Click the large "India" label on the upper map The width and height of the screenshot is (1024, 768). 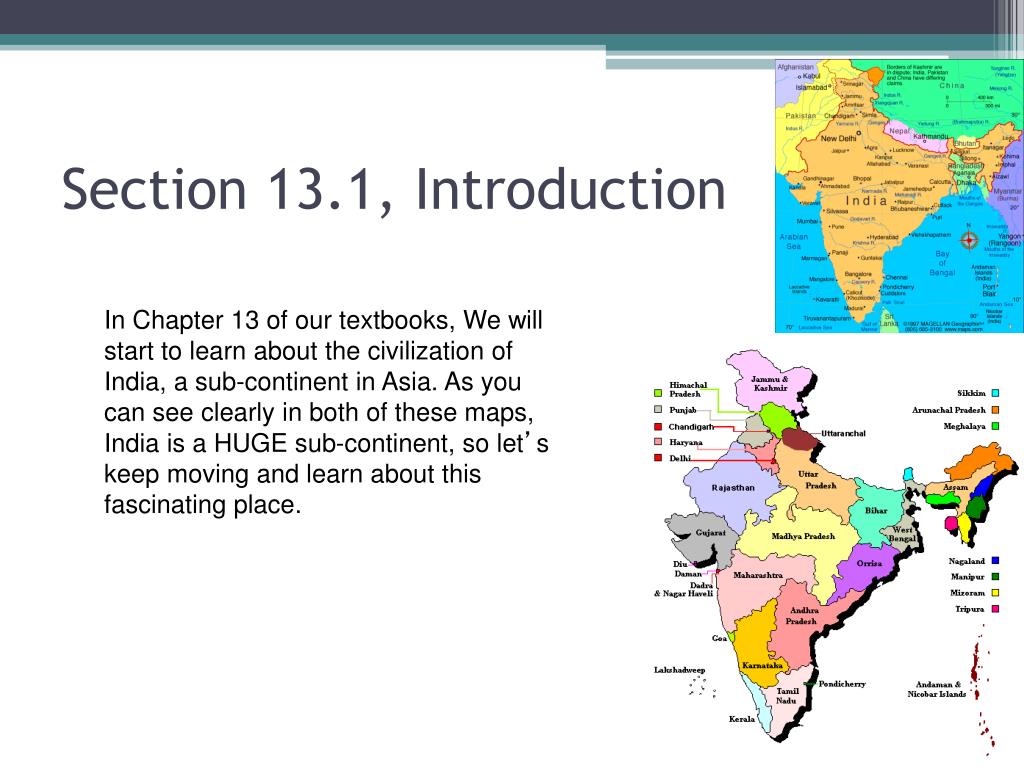point(867,200)
